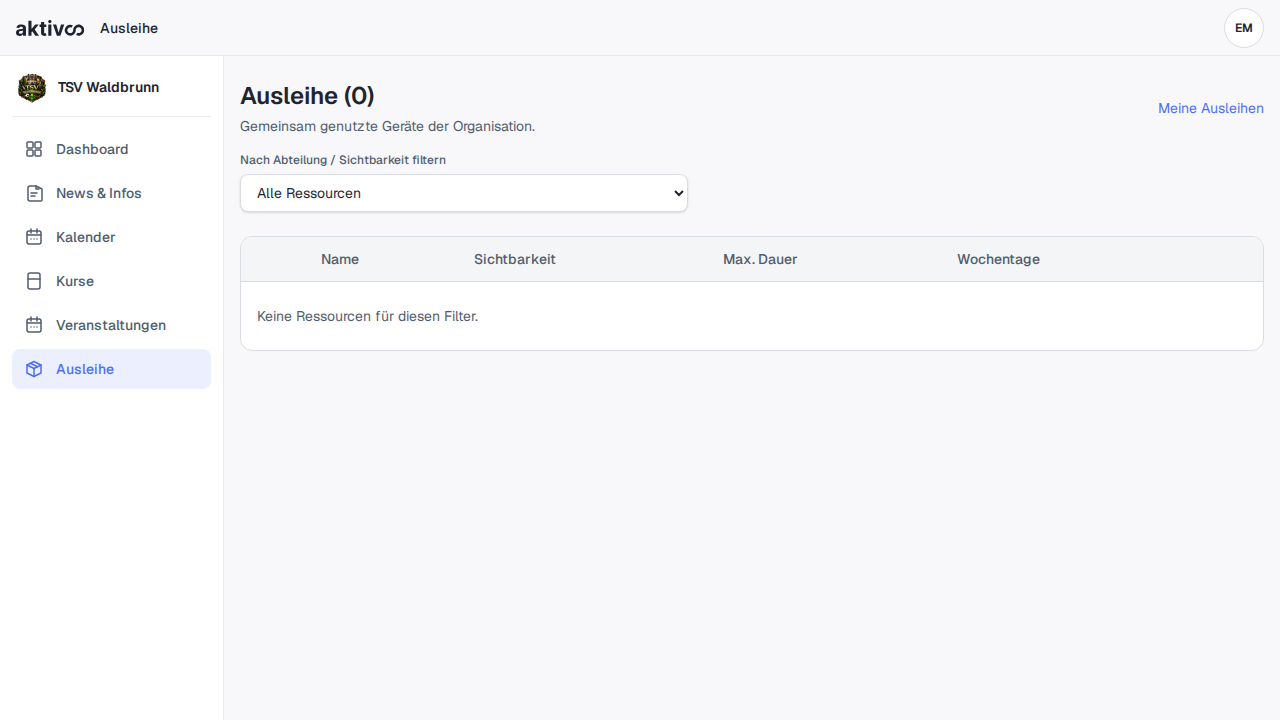The image size is (1280, 720).
Task: Click the Veranstaltungen calendar icon
Action: click(34, 325)
